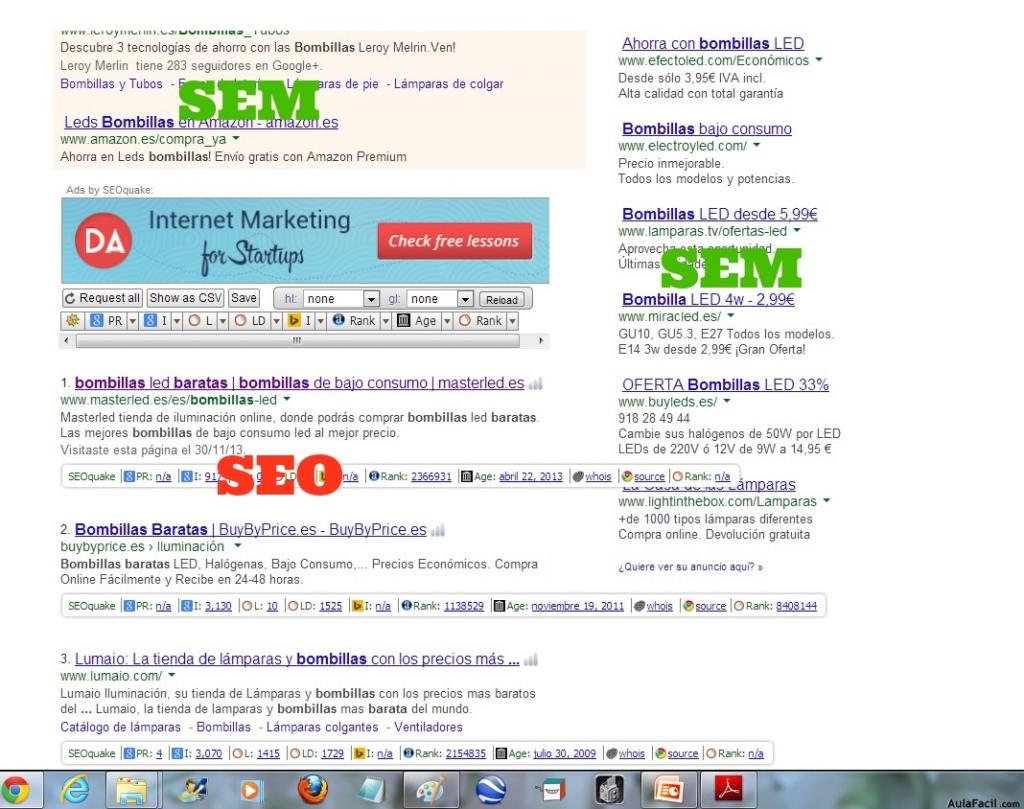Open Google Chrome from the taskbar
1024x809 pixels.
tap(16, 790)
